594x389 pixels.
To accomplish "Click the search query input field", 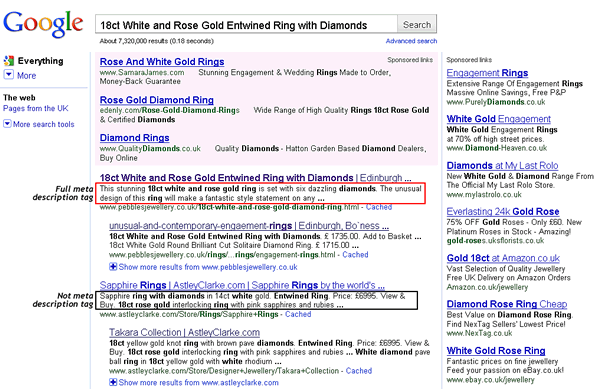I will 246,25.
